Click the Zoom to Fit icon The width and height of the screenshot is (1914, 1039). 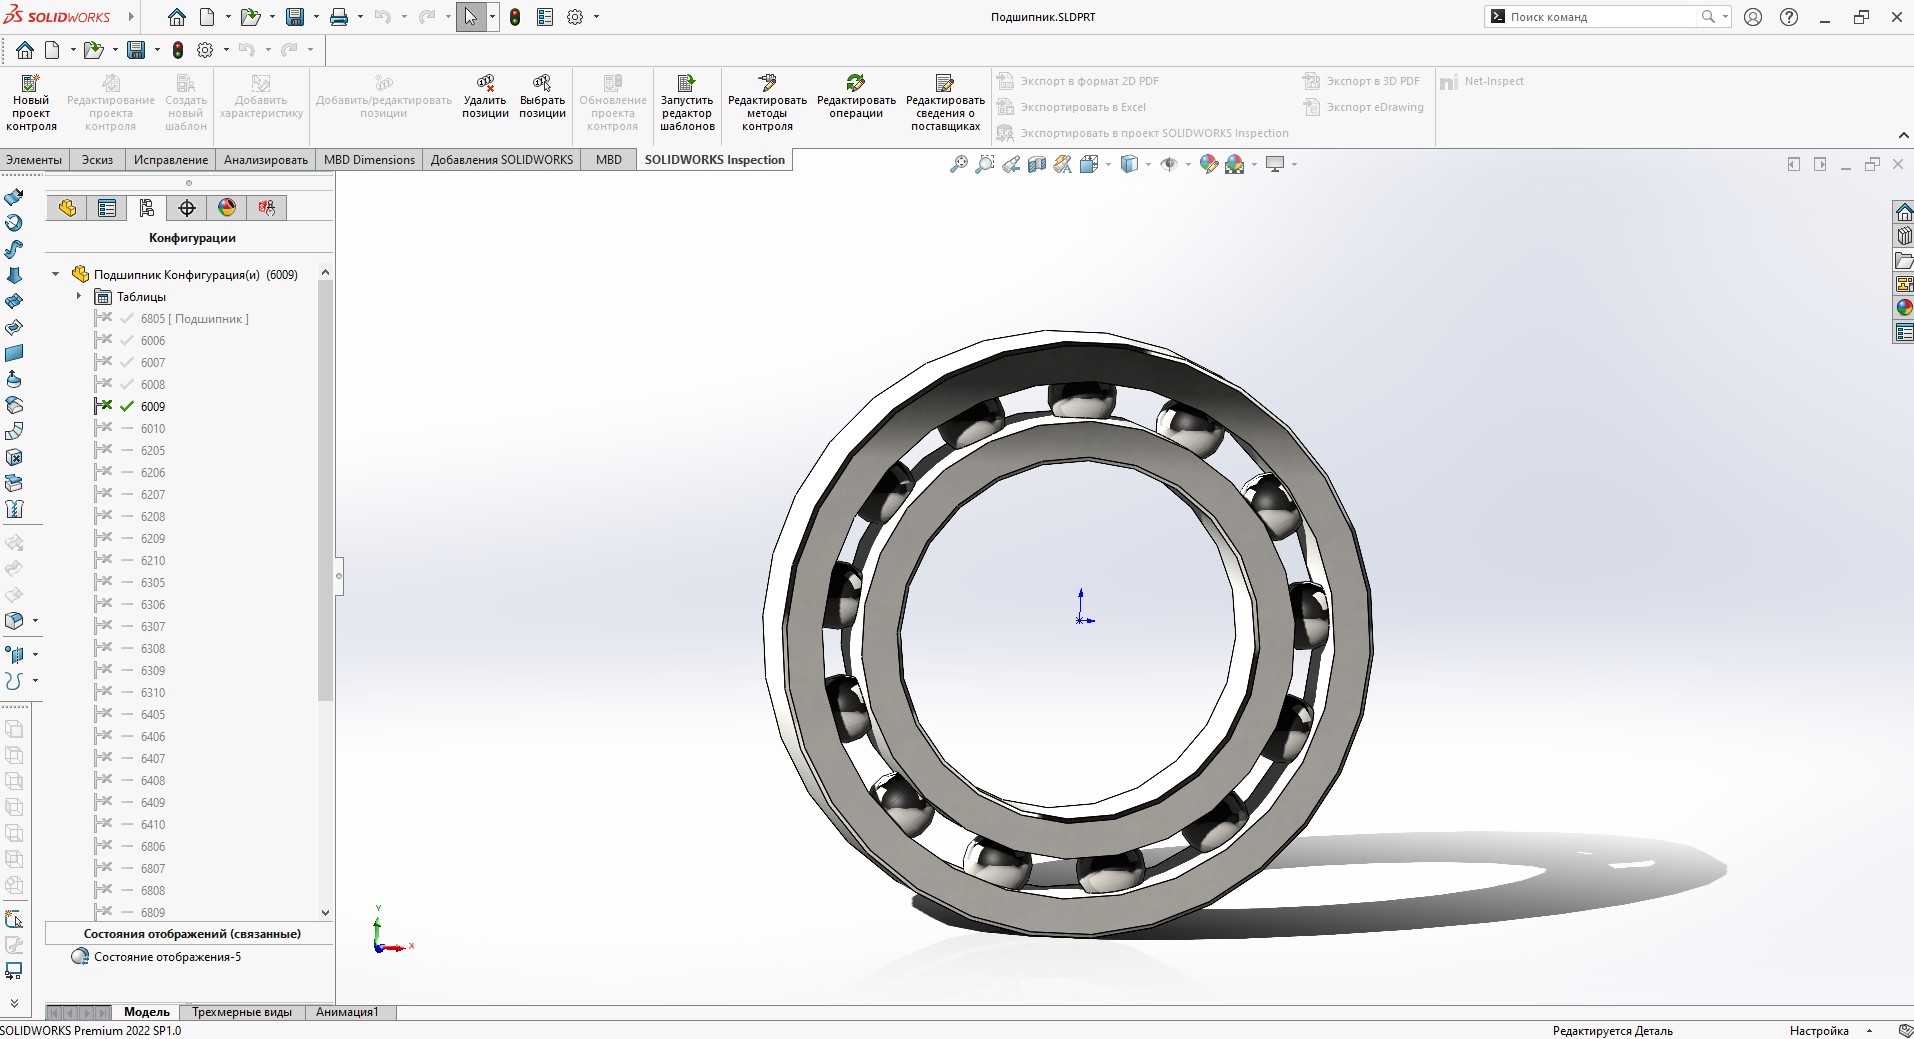959,164
